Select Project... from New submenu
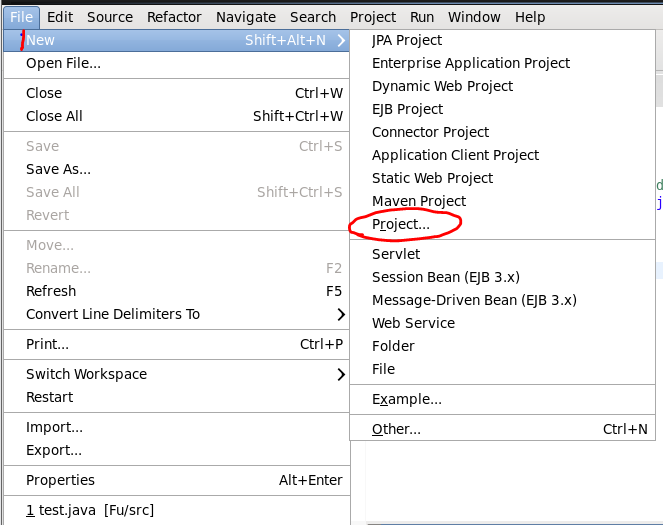The width and height of the screenshot is (663, 525). tap(401, 225)
